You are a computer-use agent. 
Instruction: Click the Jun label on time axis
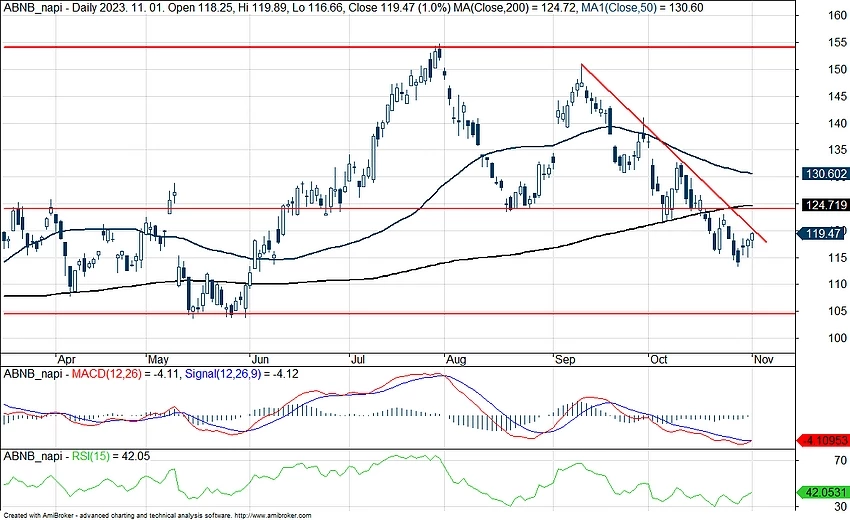coord(260,359)
